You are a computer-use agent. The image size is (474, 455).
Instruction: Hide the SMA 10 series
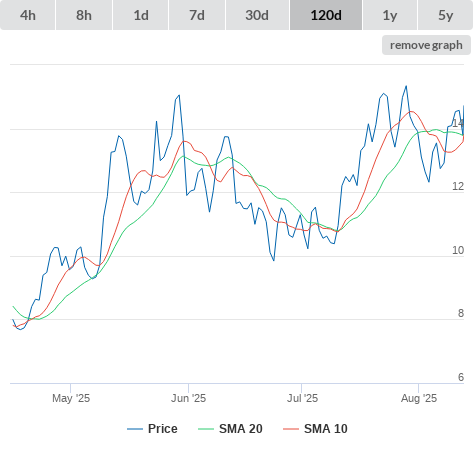(326, 429)
